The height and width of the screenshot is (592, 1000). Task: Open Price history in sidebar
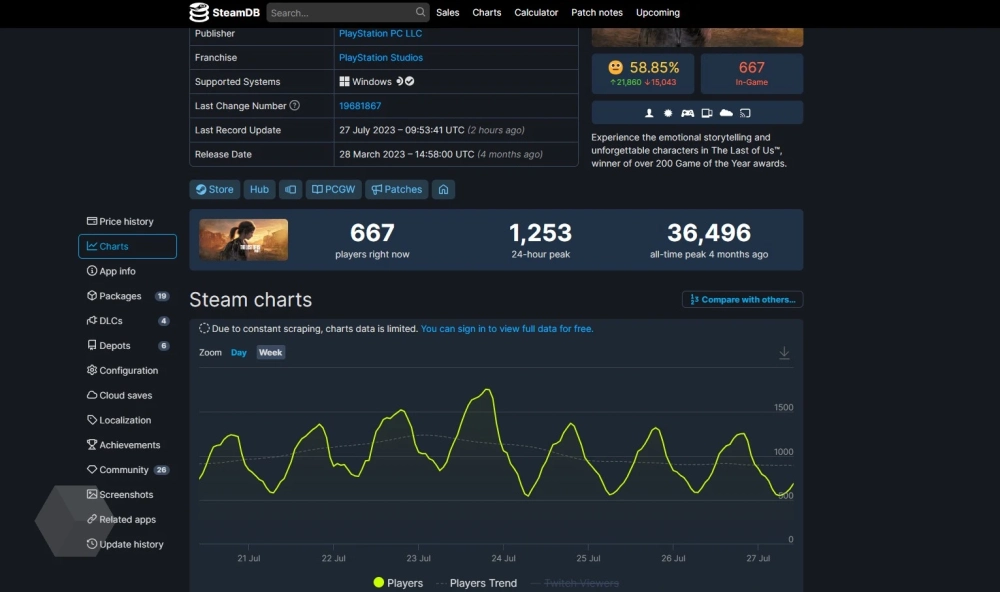pos(126,221)
